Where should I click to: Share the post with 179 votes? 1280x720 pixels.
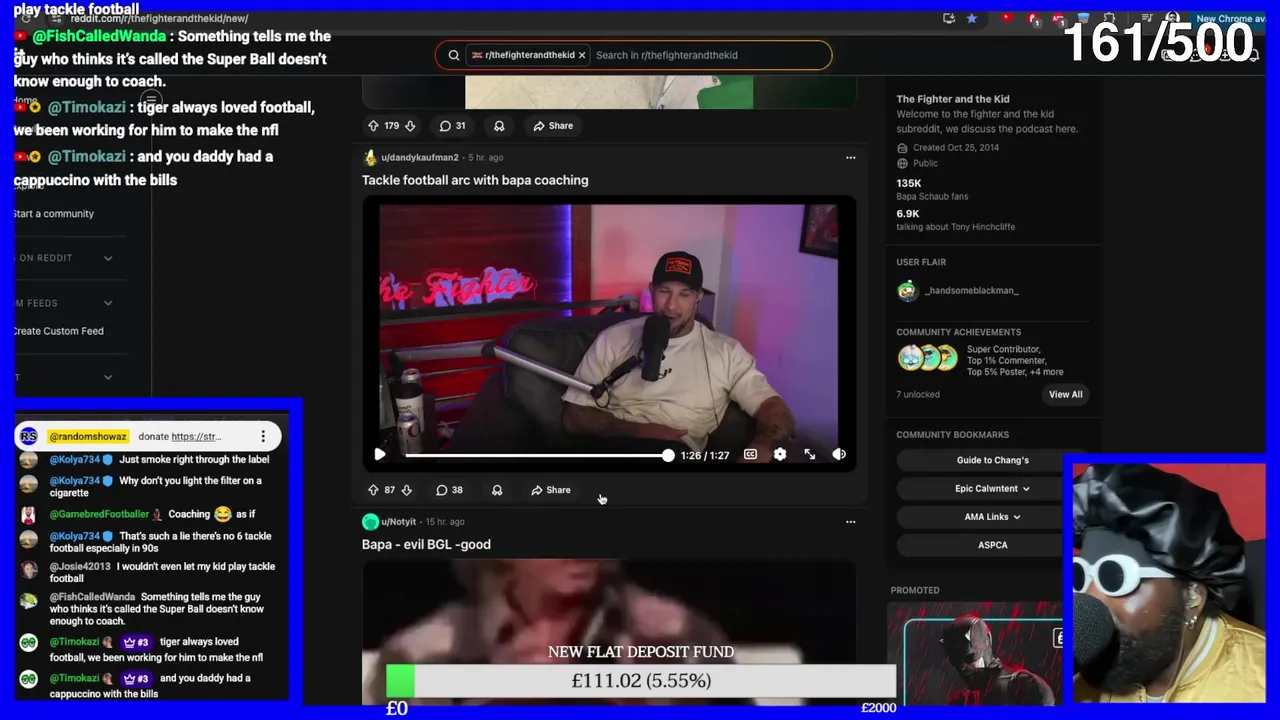[553, 126]
